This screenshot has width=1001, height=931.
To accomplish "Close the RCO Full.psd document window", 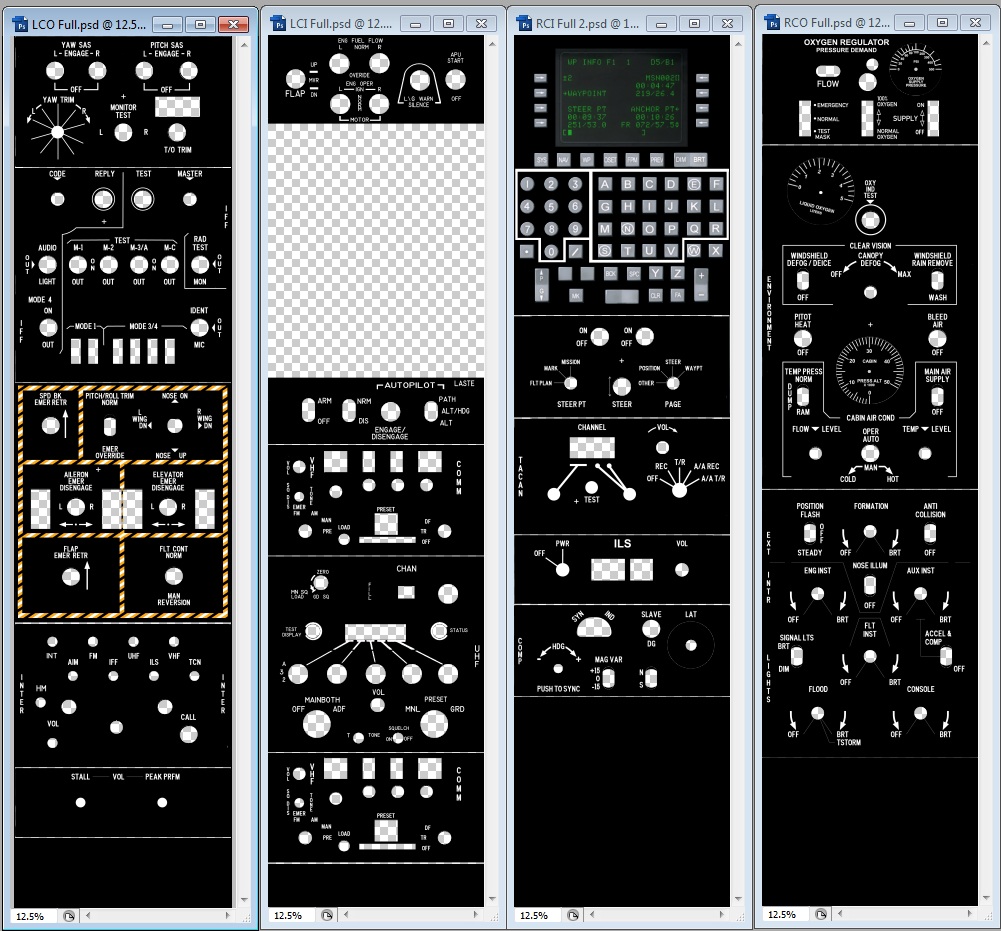I will click(x=975, y=23).
